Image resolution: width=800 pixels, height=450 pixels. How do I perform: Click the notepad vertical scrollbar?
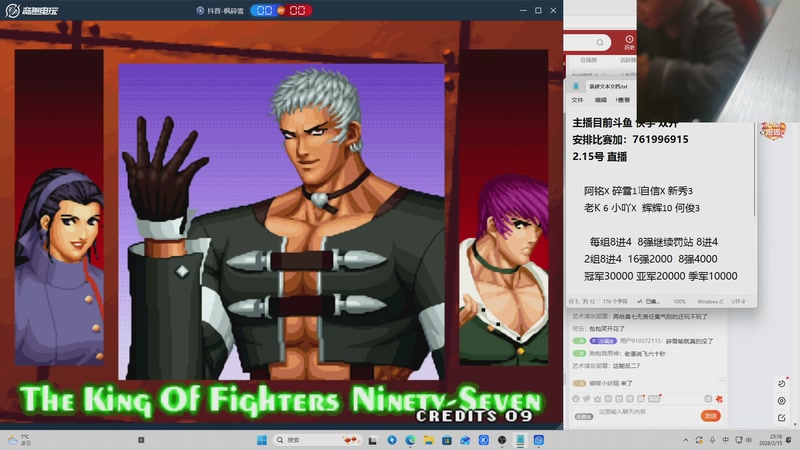pos(755,168)
